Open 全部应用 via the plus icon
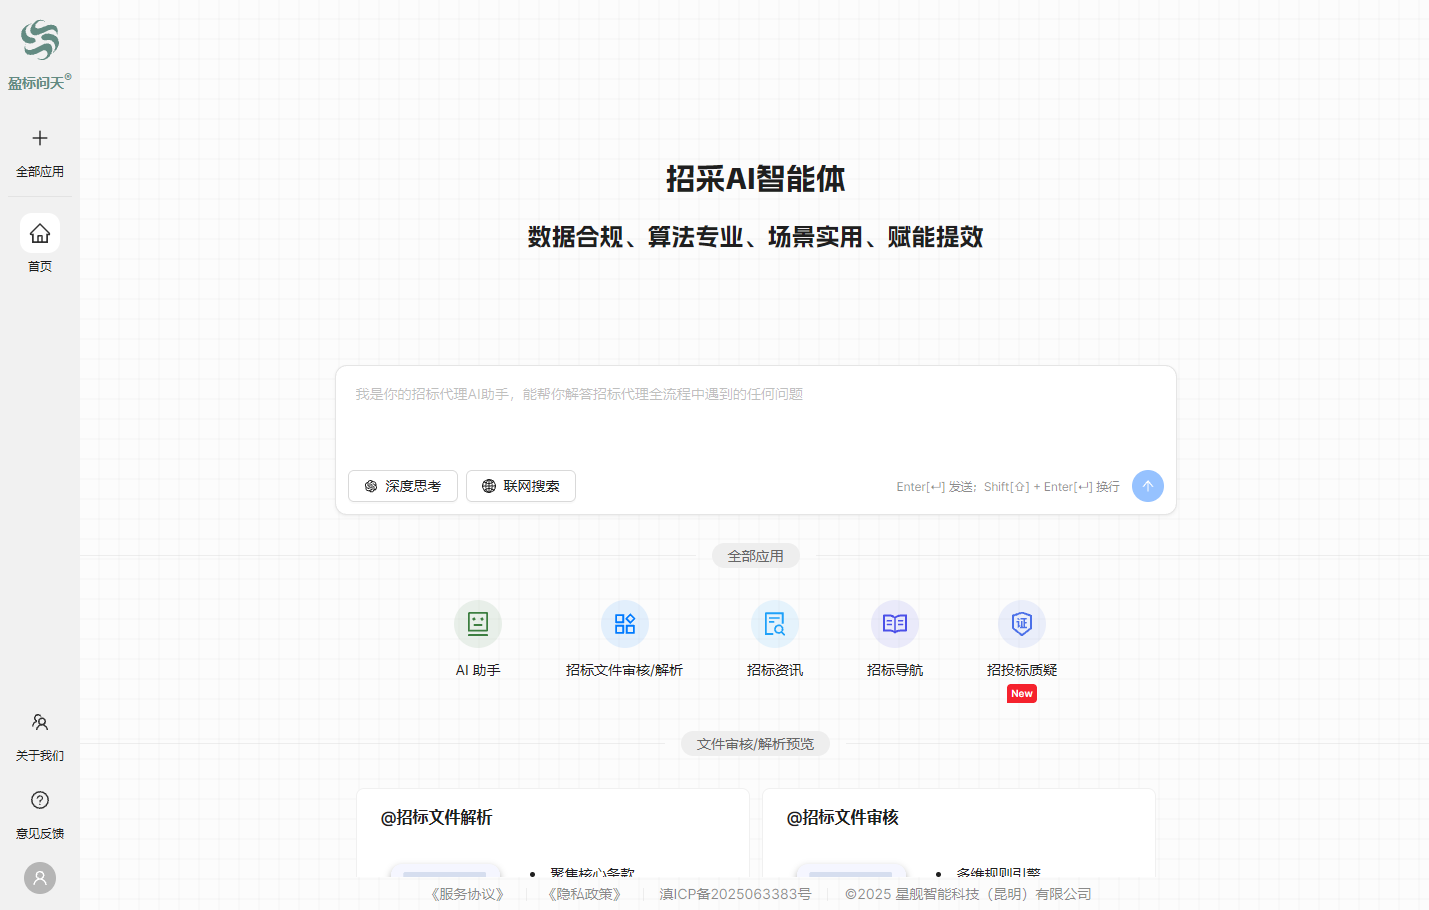Viewport: 1429px width, 910px height. point(40,138)
